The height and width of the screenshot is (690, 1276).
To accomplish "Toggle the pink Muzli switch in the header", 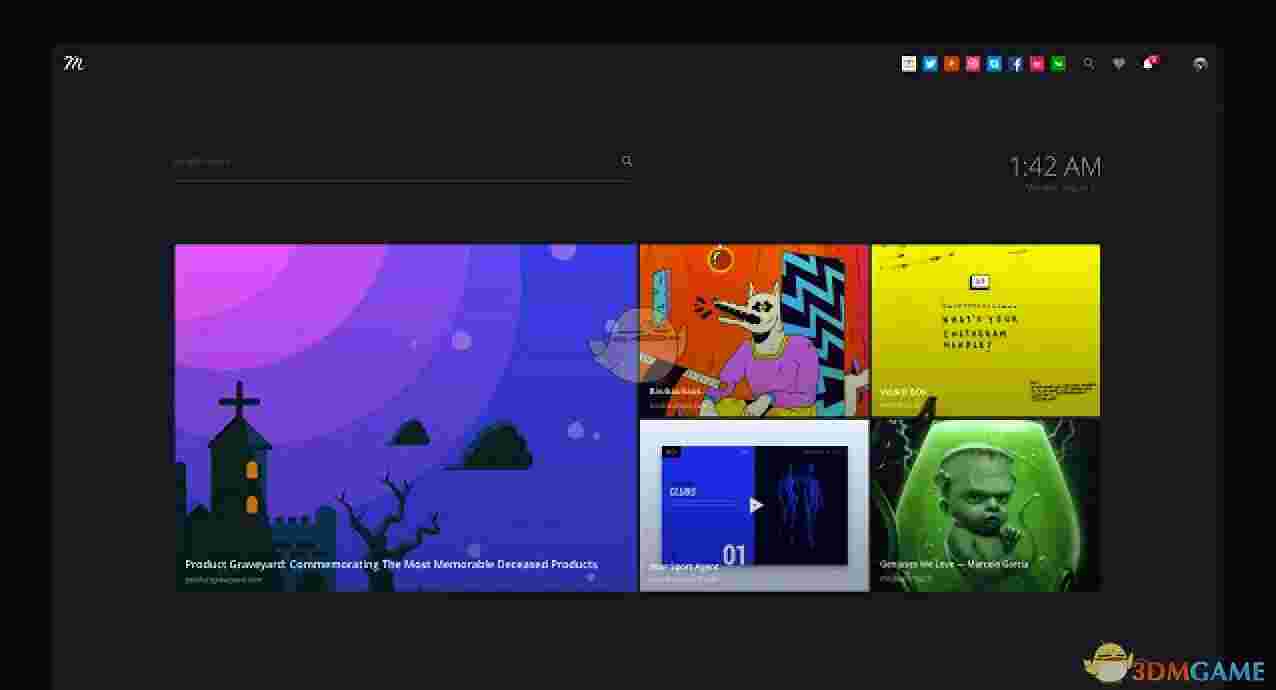I will 1148,63.
